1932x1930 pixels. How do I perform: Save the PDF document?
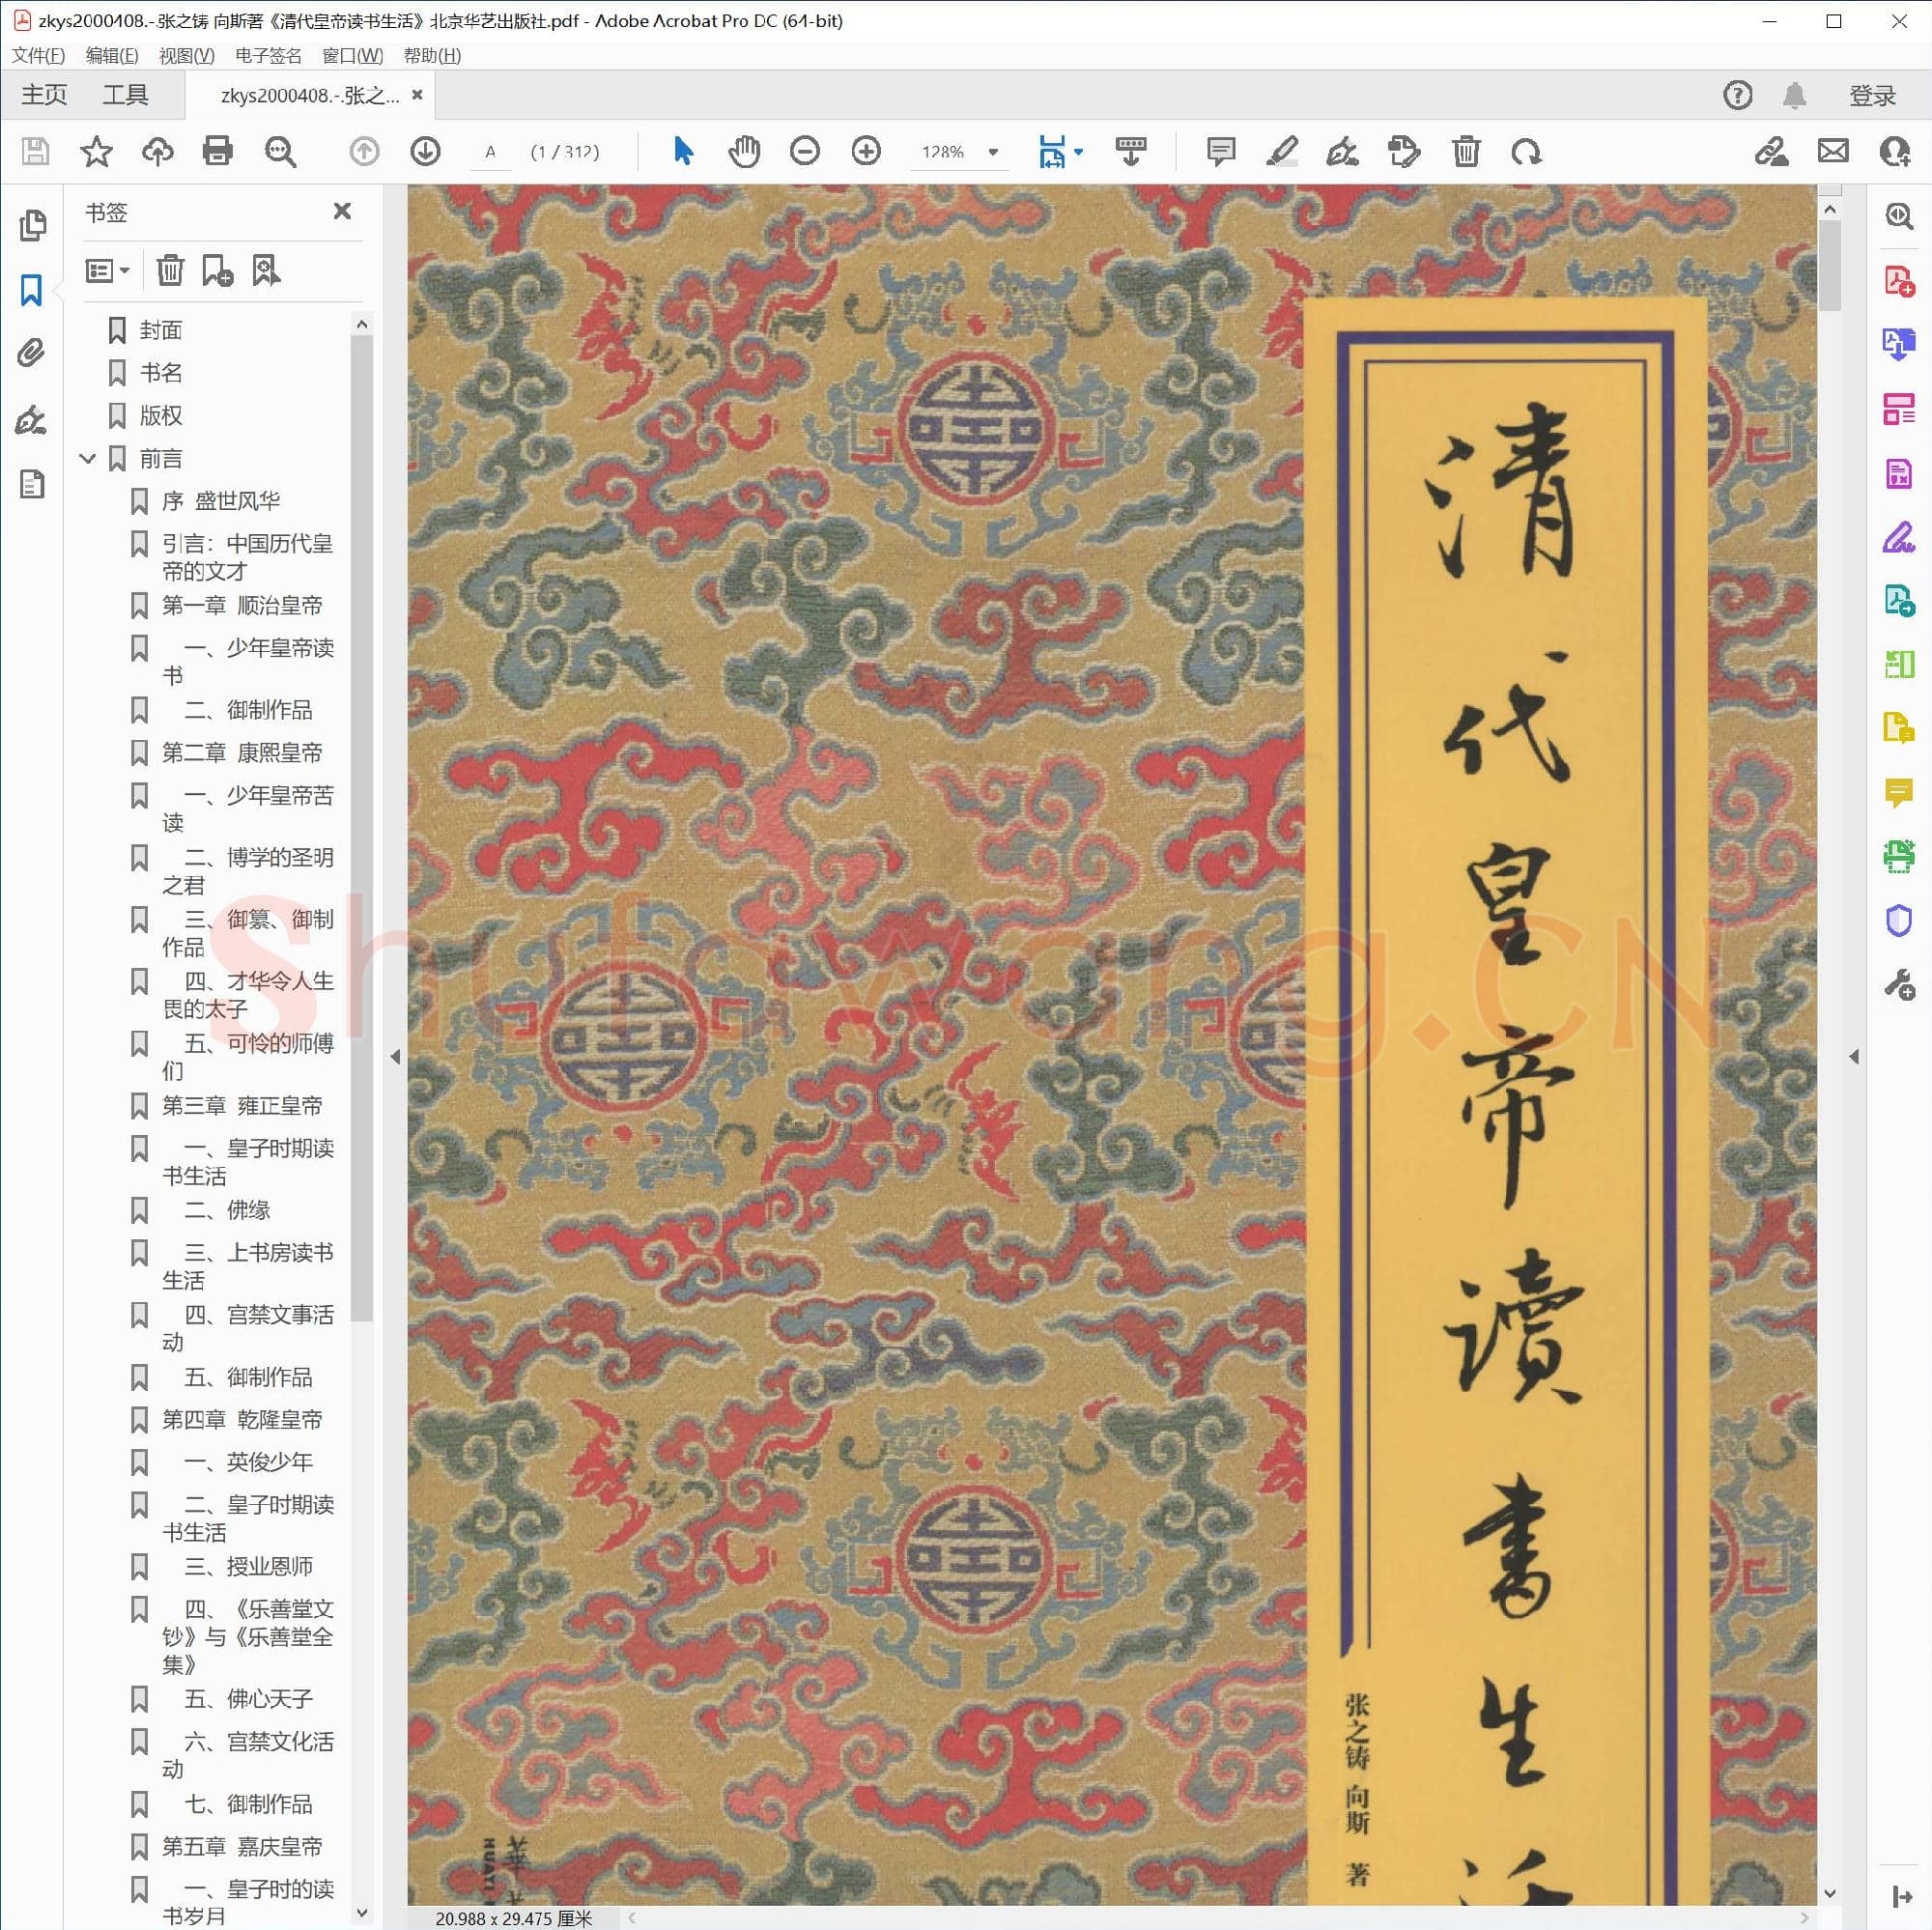pos(36,152)
